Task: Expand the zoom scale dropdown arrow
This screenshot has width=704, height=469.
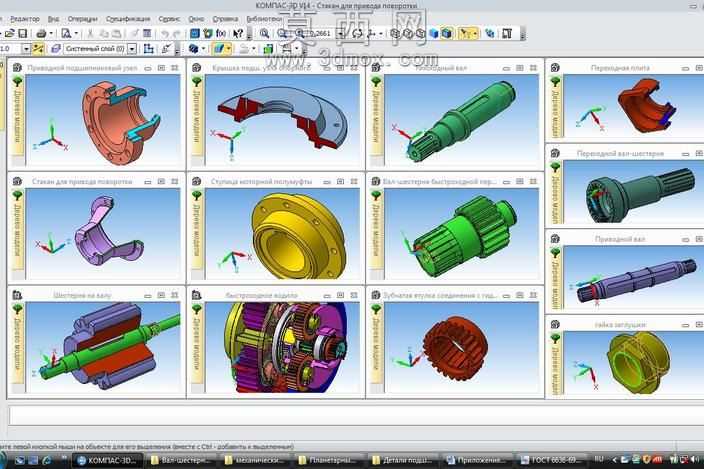Action: pyautogui.click(x=341, y=33)
